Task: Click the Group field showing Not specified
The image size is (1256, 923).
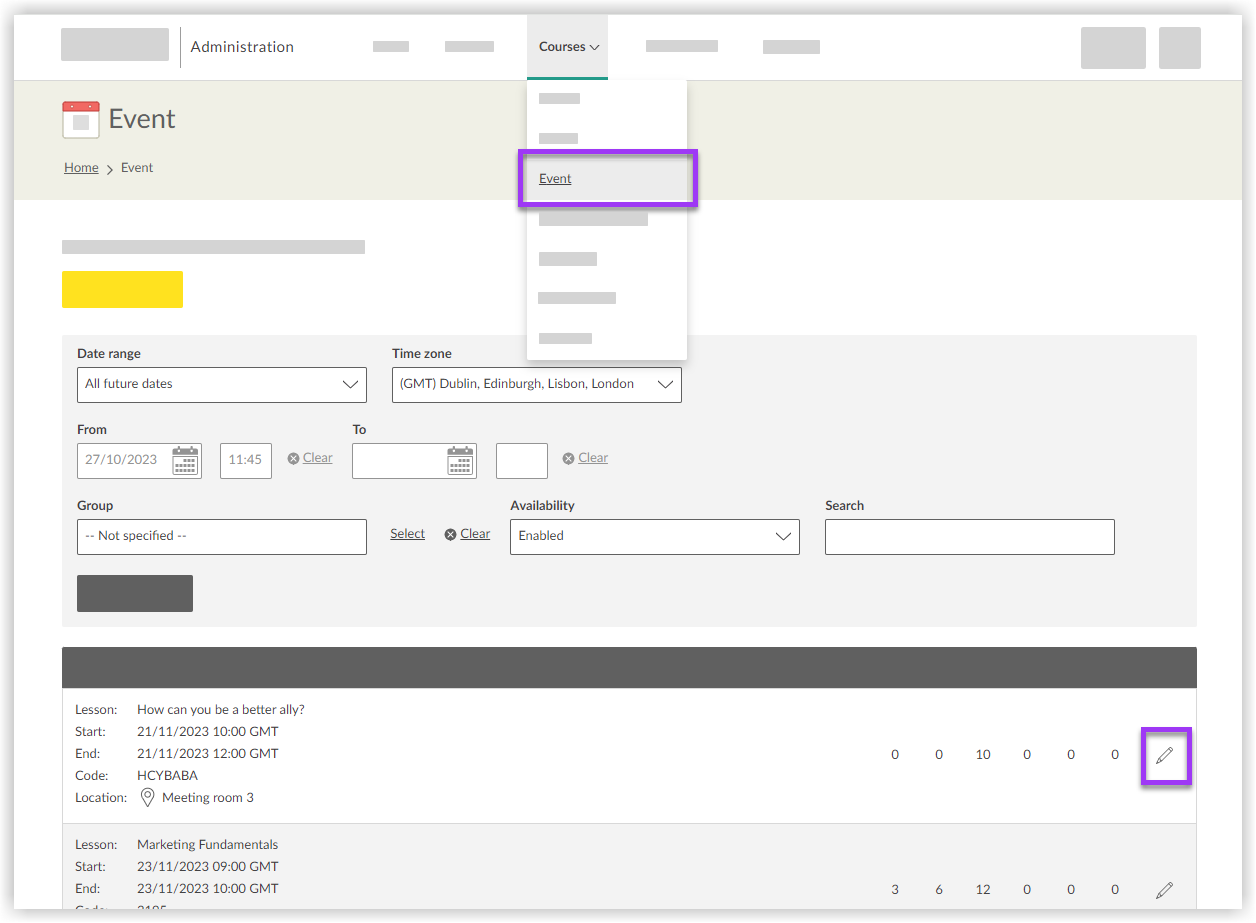Action: coord(221,537)
